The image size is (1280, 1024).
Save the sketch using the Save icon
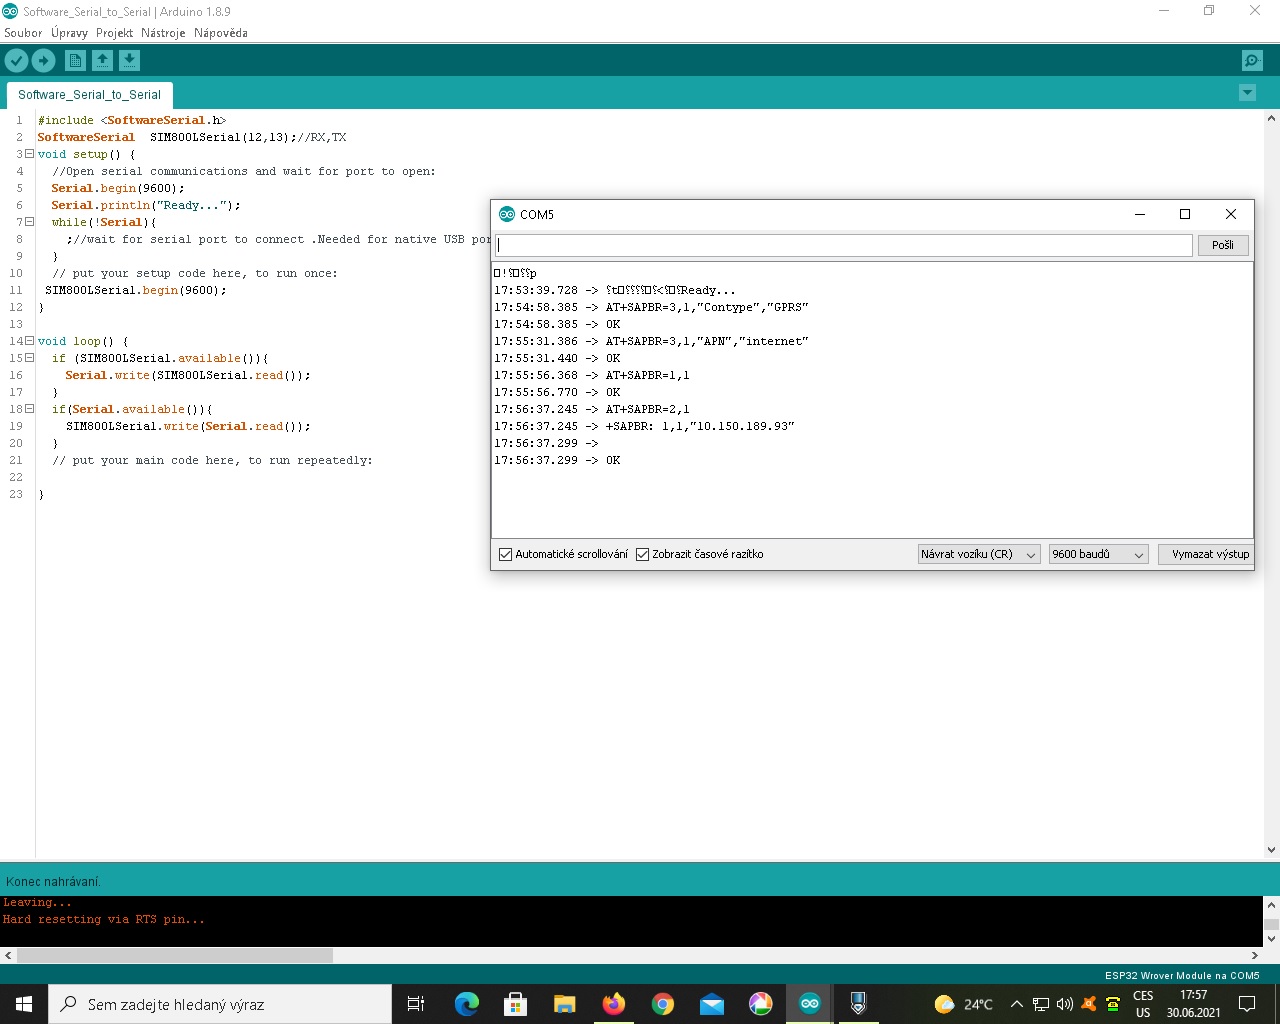(129, 61)
